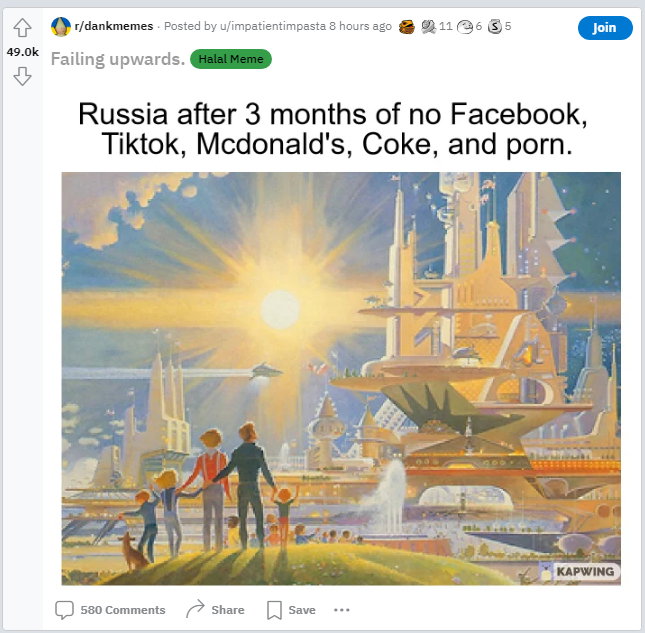Viewport: 645px width, 633px height.
Task: Click the 49.0k vote score
Action: point(22,52)
